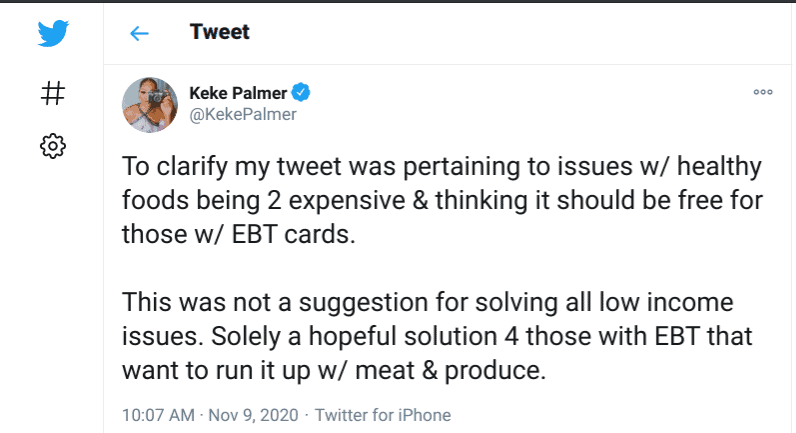Open the Explore hashtag page

(x=53, y=94)
